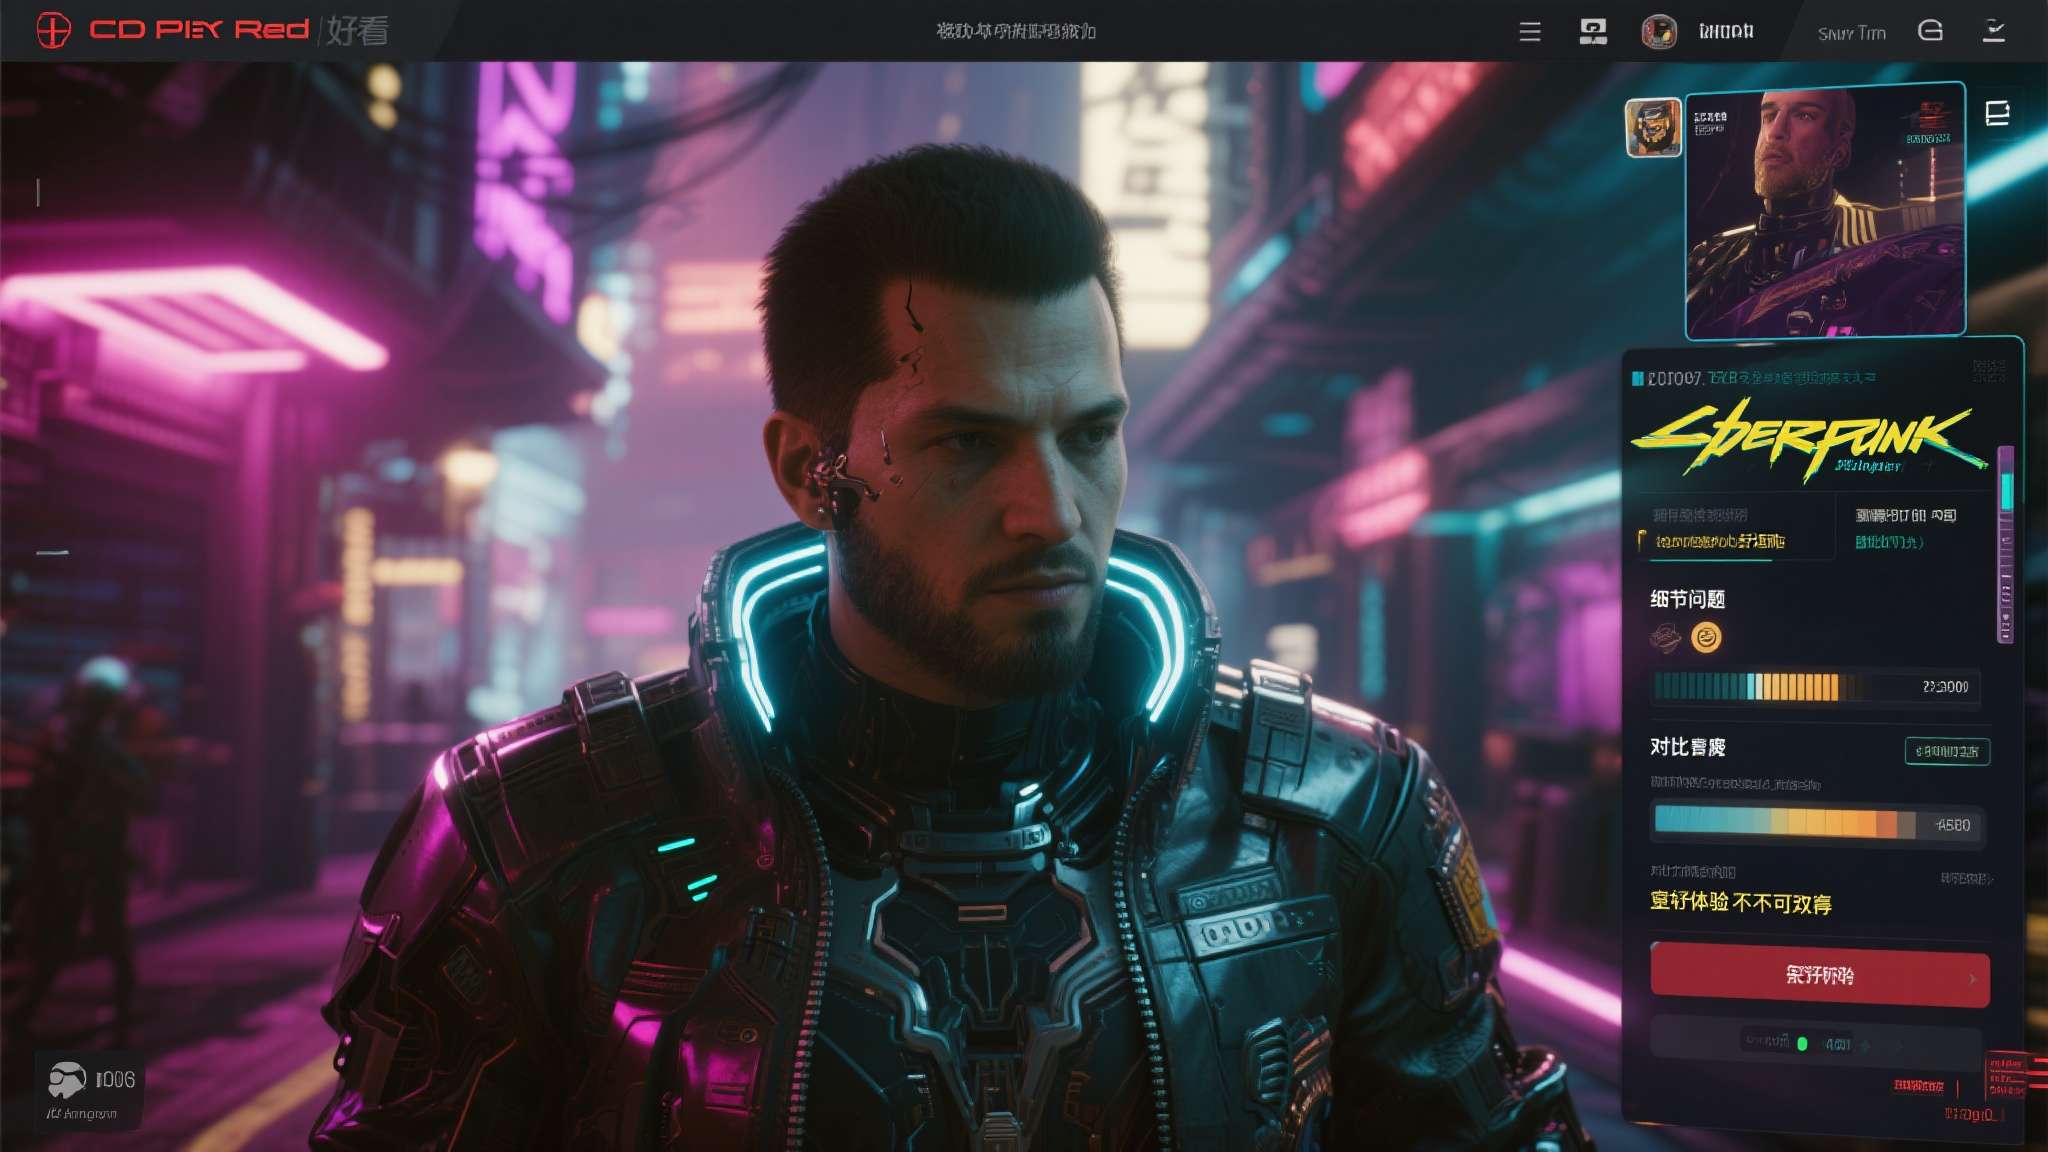Toggle the green dot switch below red button
Viewport: 2048px width, 1152px height.
1802,1044
